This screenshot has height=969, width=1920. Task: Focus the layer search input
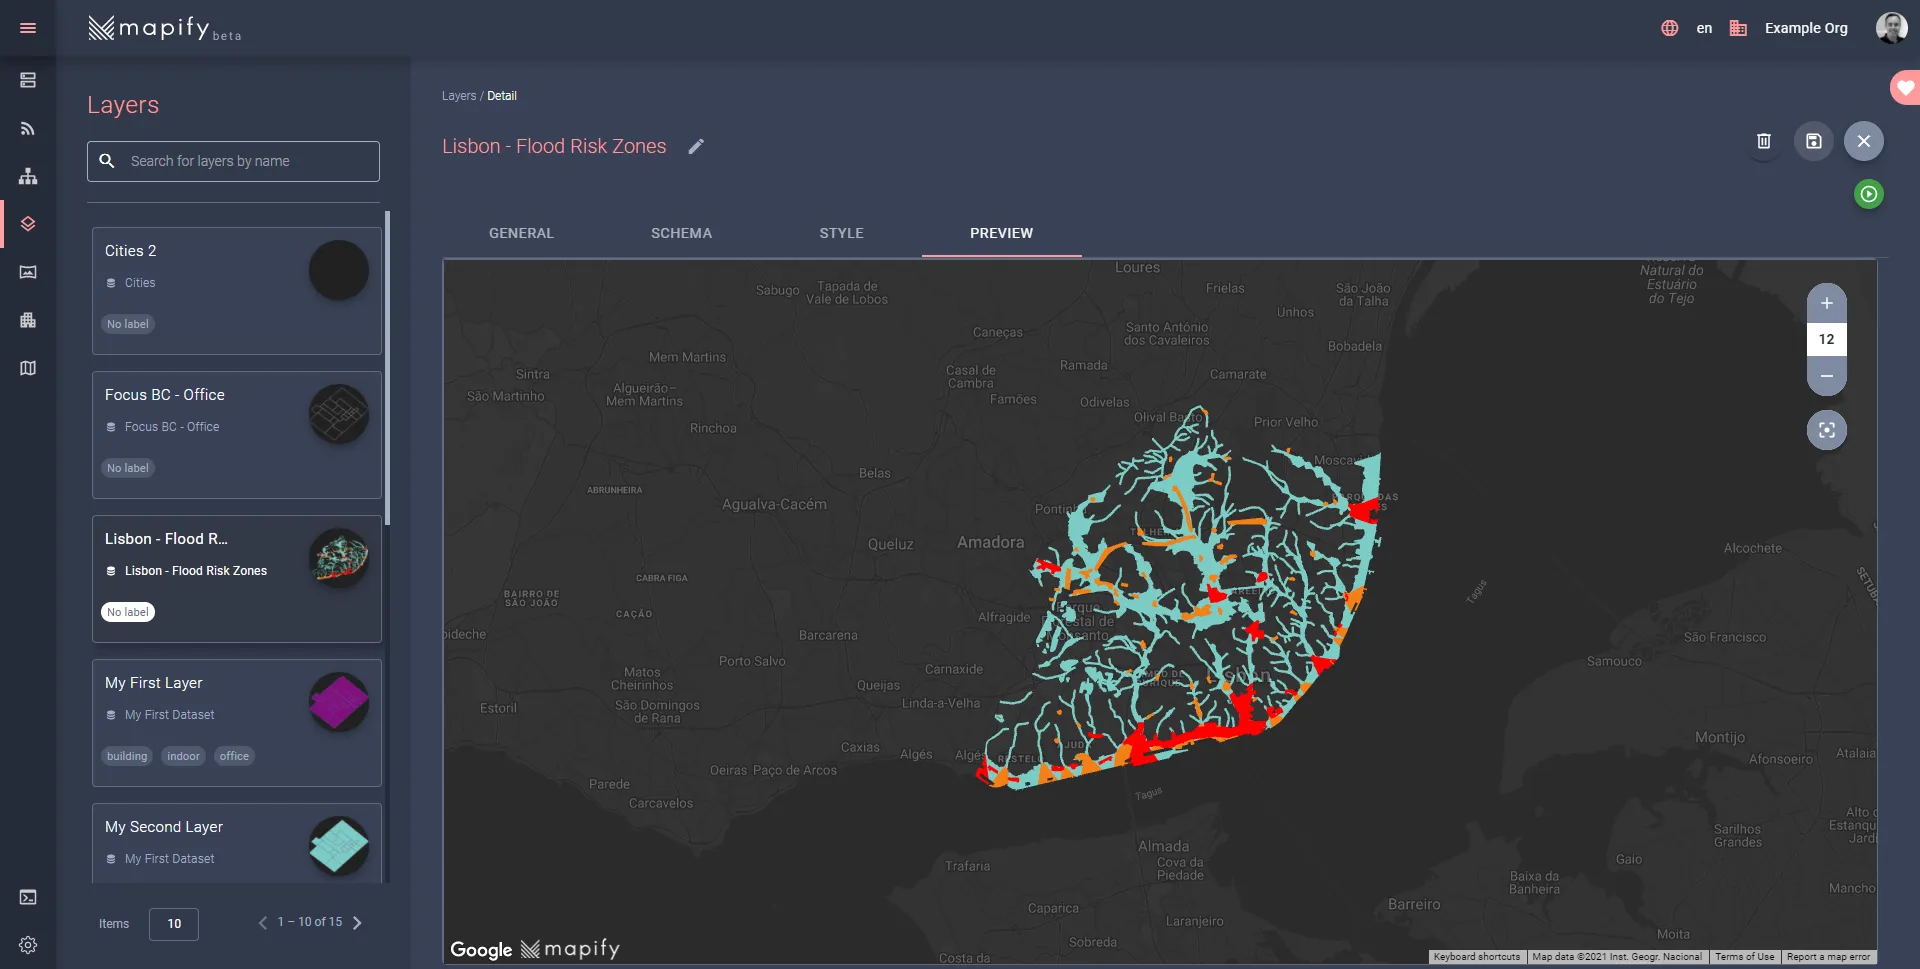(x=233, y=161)
